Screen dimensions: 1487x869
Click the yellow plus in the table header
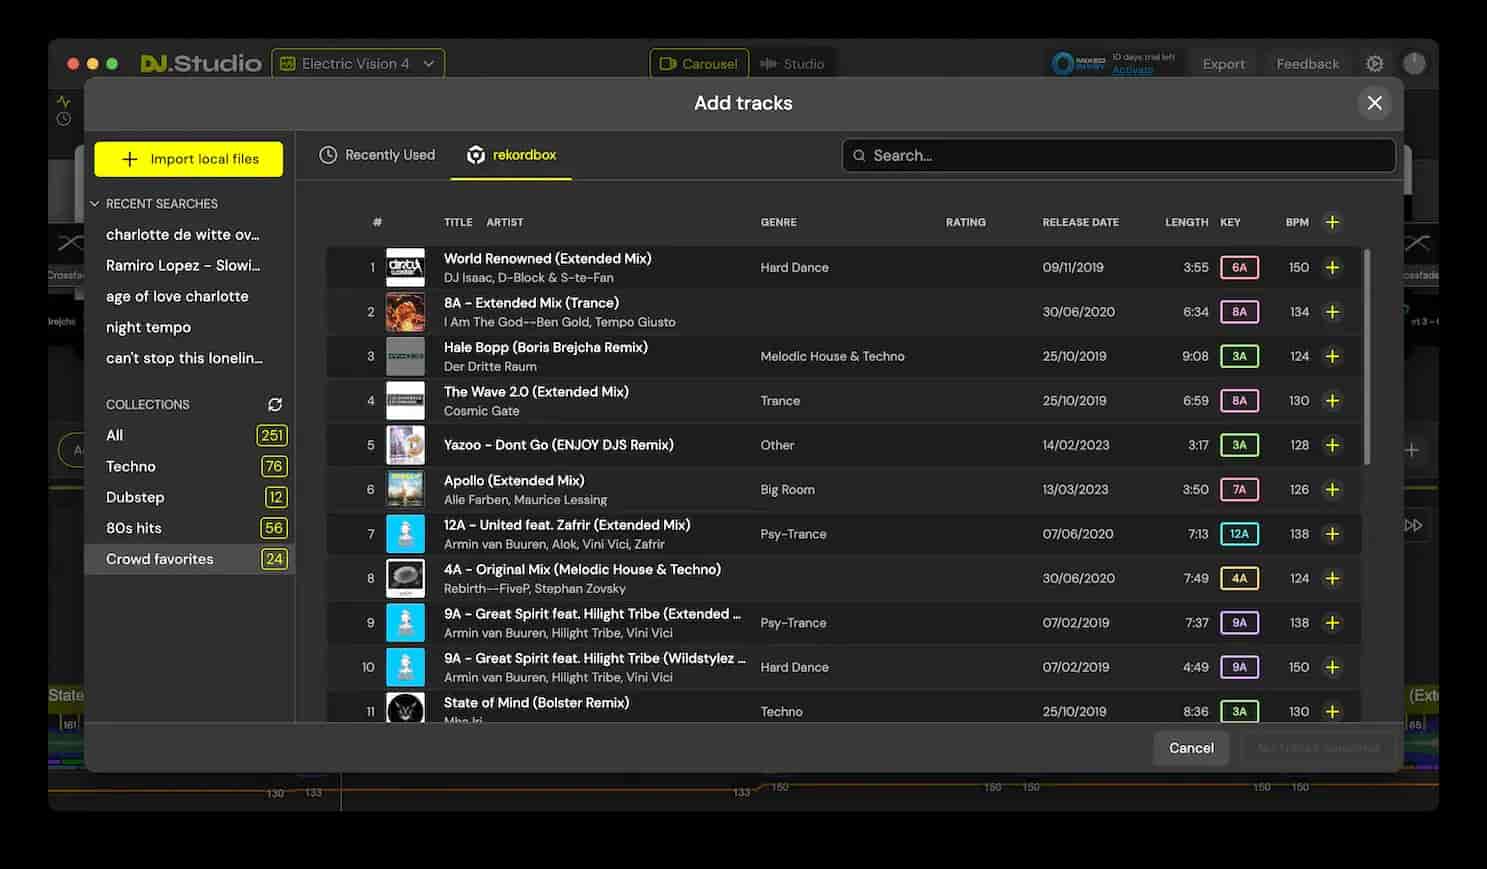tap(1332, 222)
